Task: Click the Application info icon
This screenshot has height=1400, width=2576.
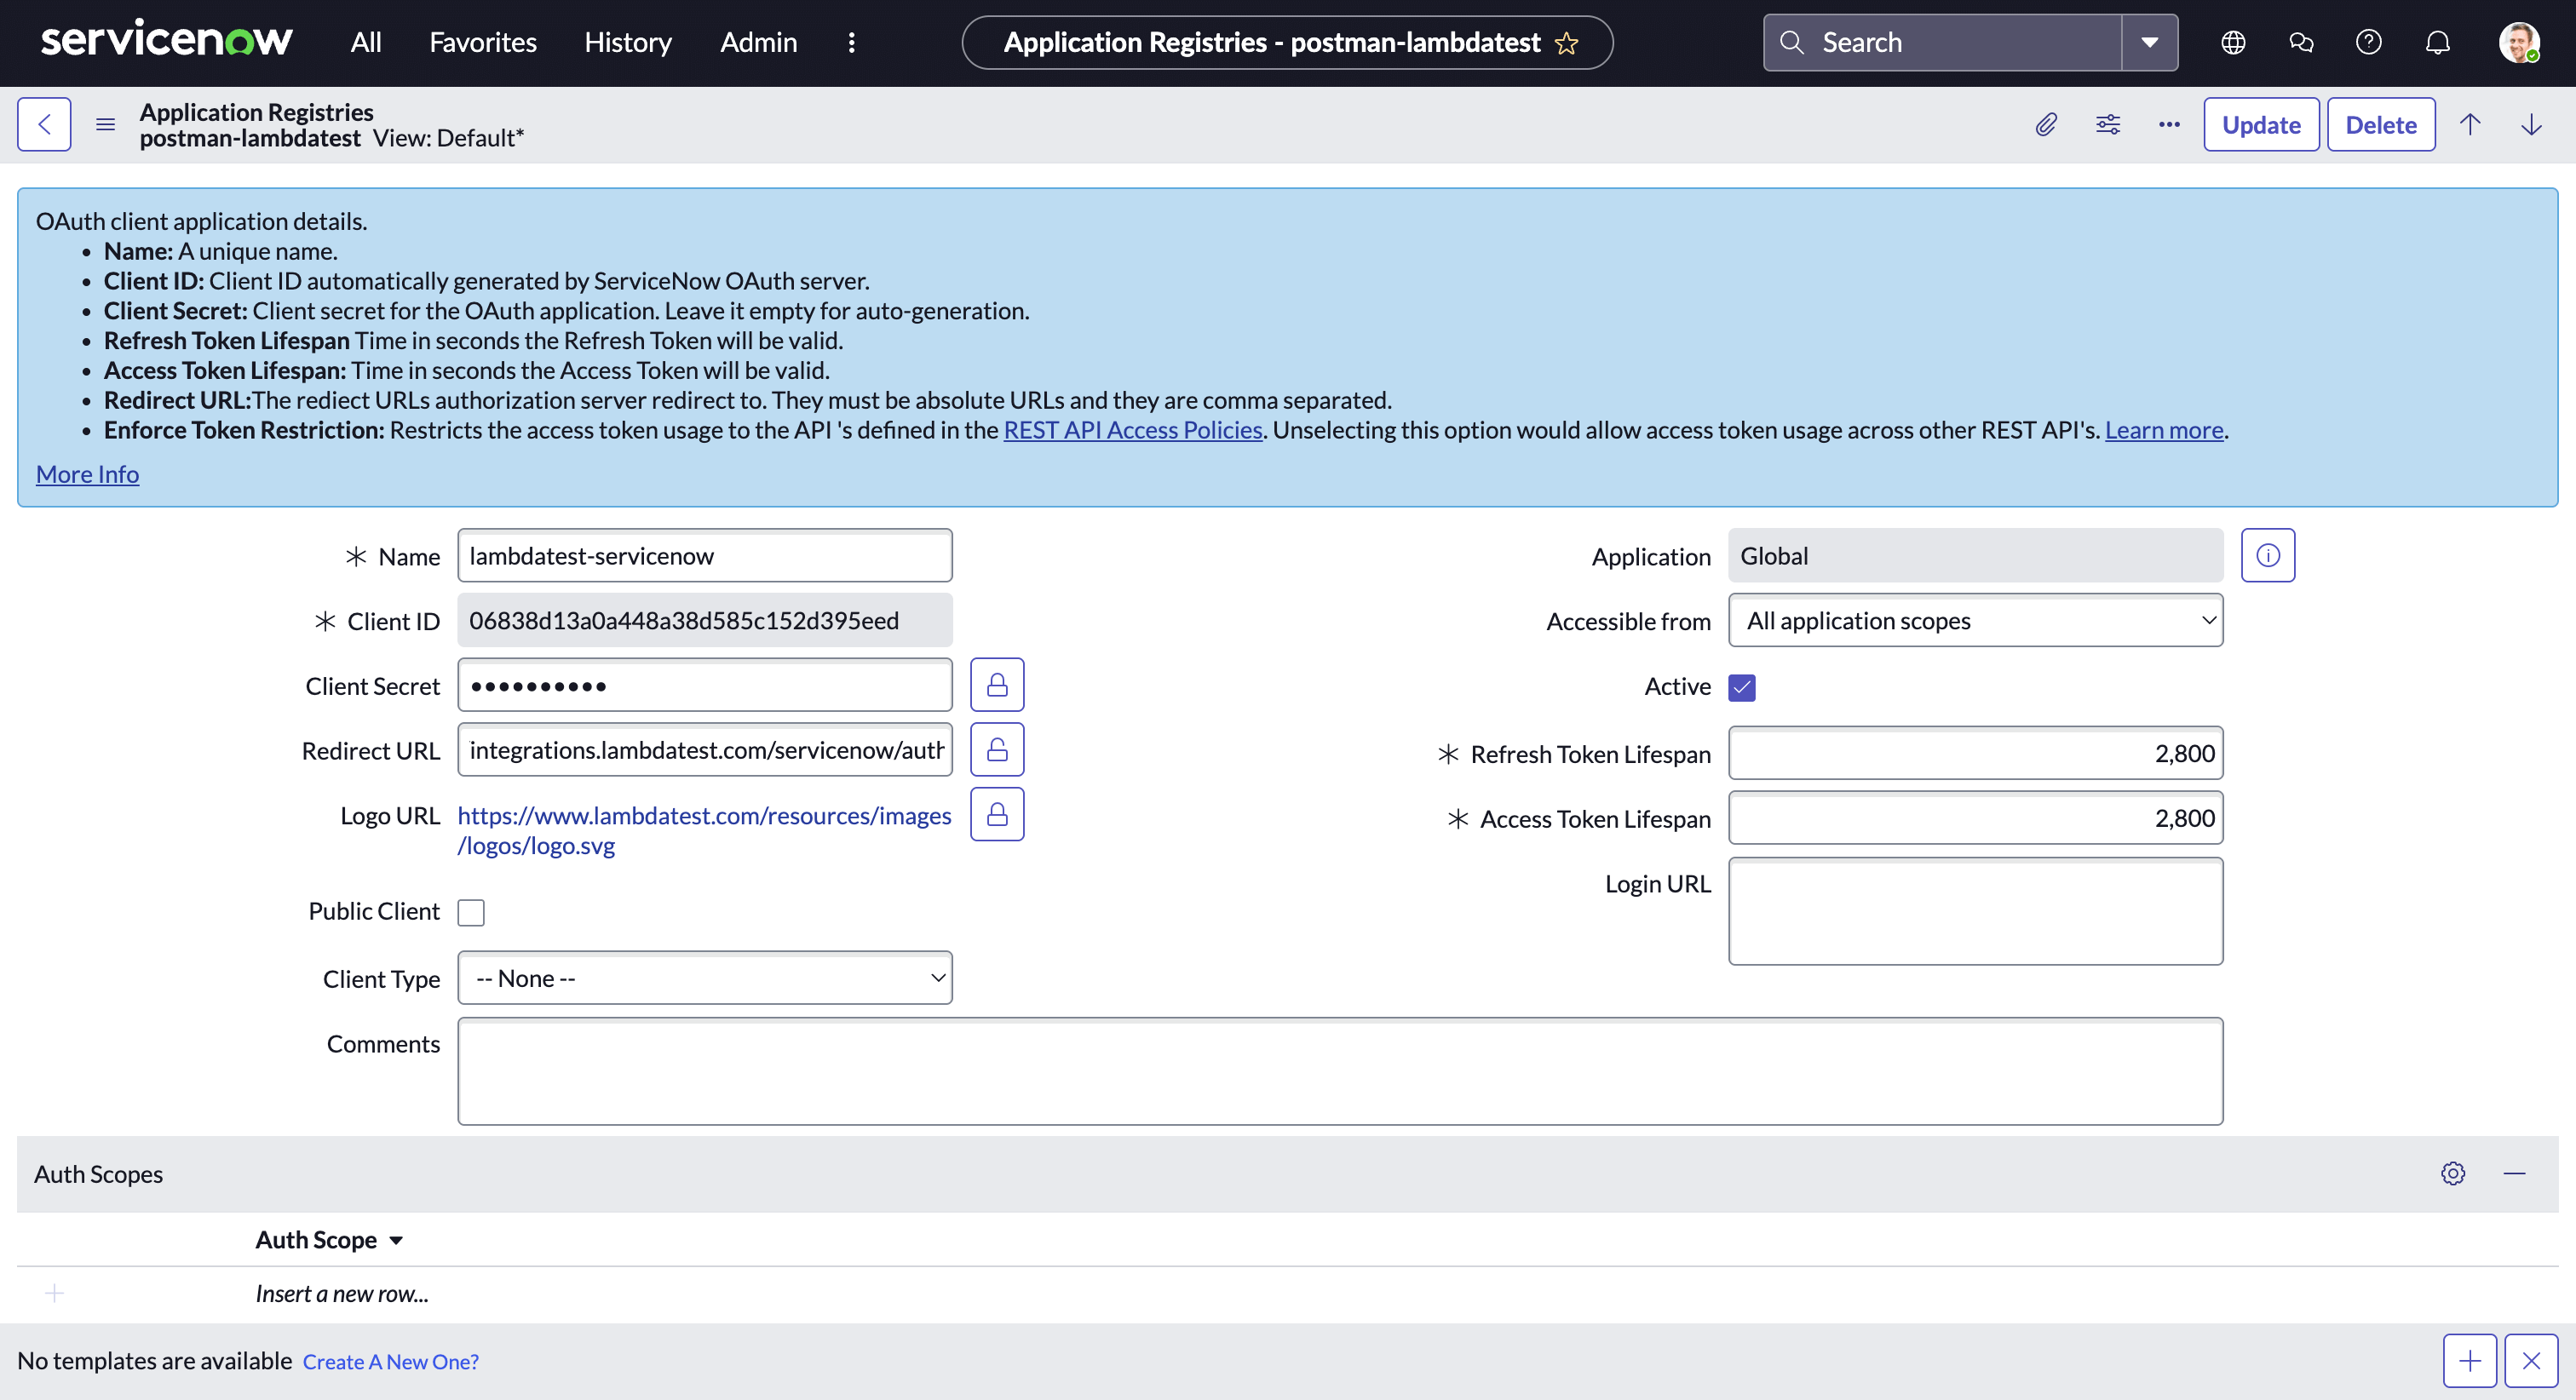Action: click(x=2268, y=555)
